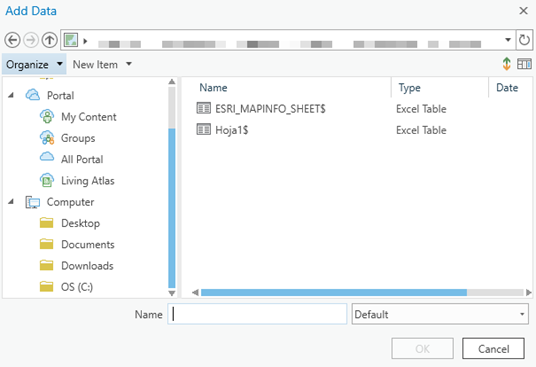Screen dimensions: 536x367
Task: Expand the path breadcrumb arrow
Action: point(85,41)
